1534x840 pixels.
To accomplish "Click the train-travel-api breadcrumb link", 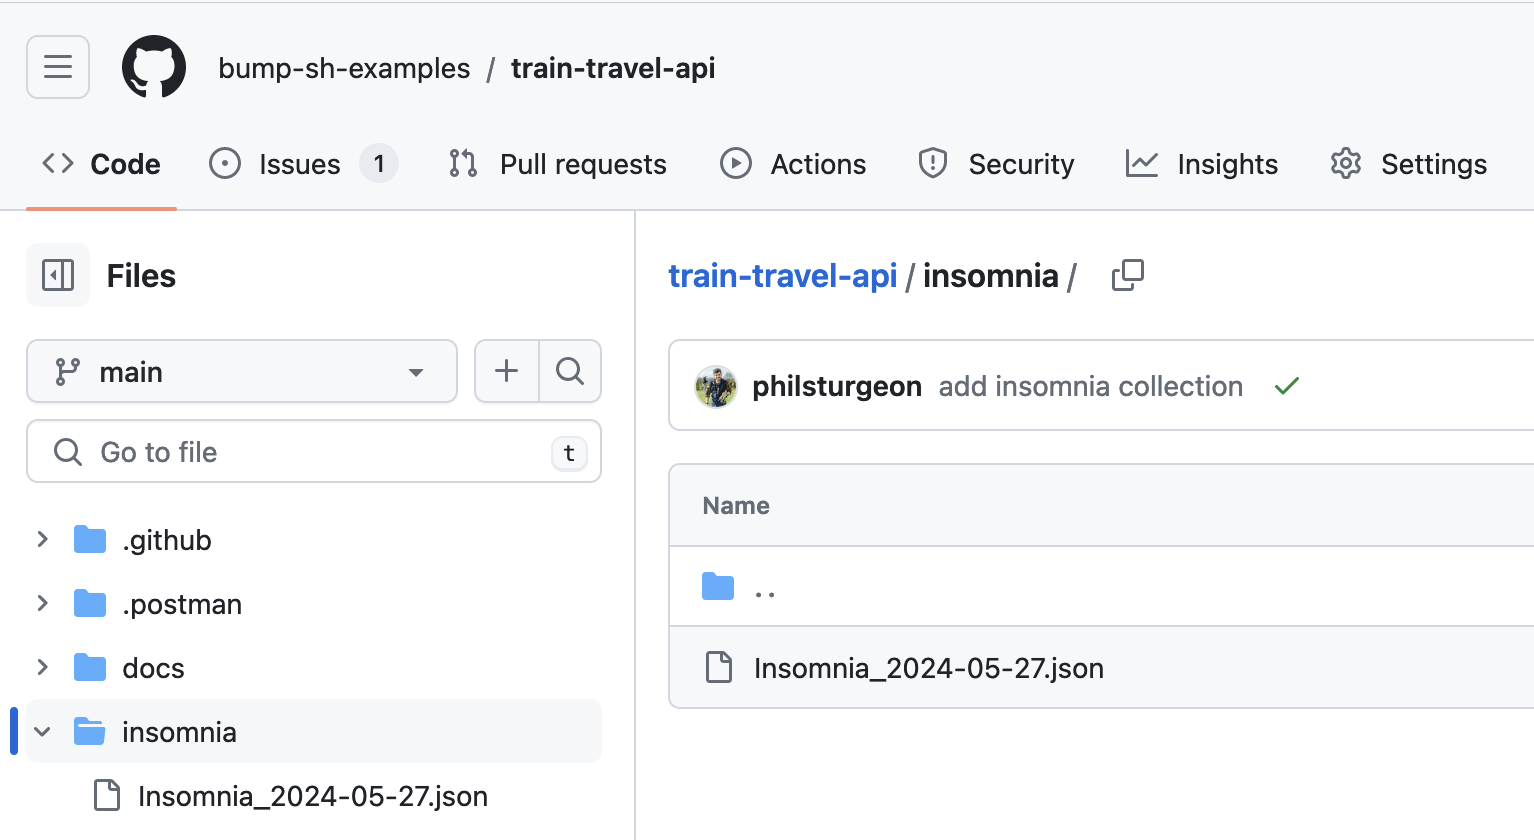I will (782, 276).
